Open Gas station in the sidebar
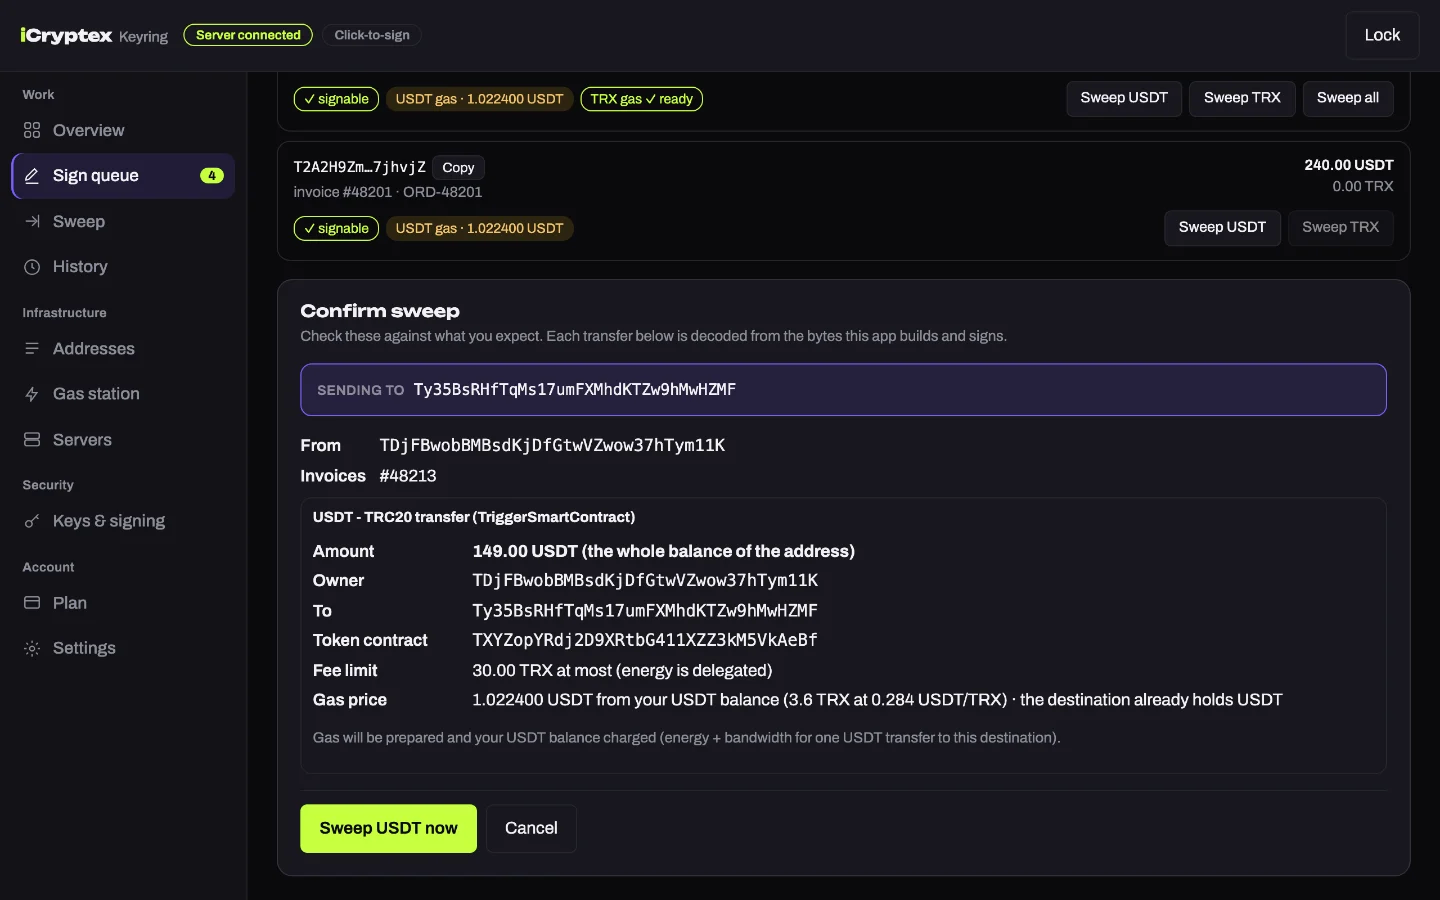Screen dimensions: 1440x900 pos(123,394)
